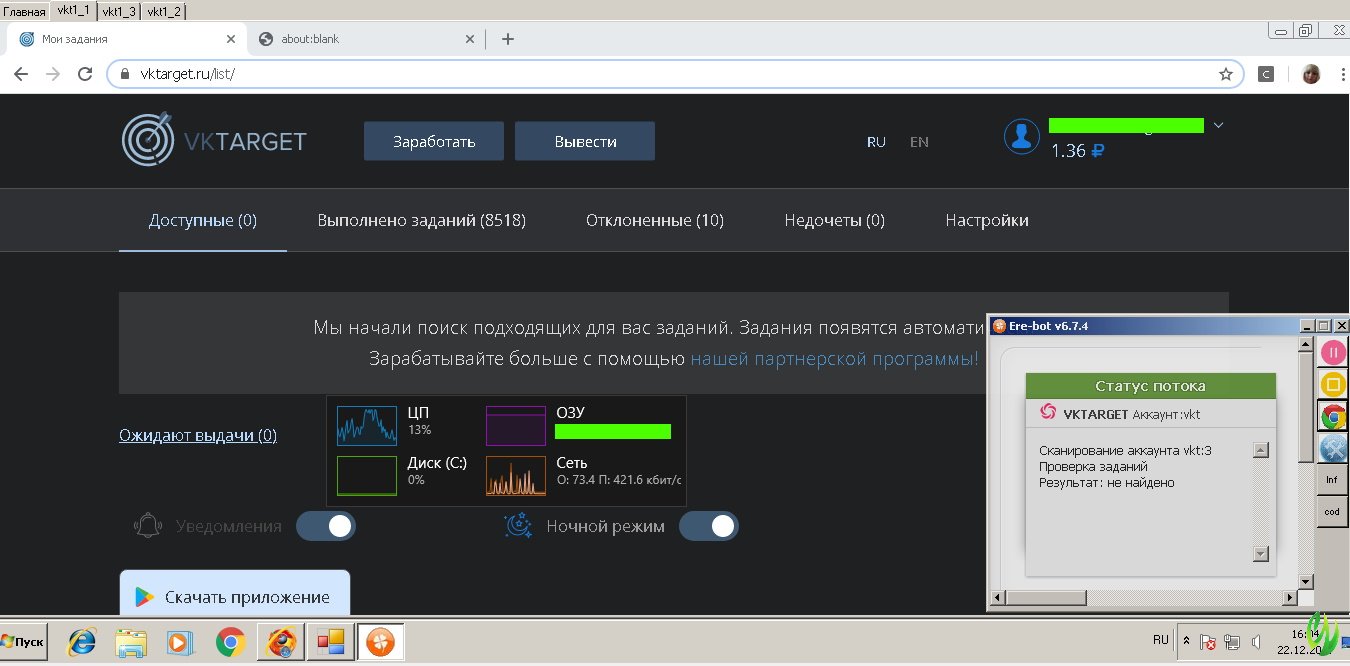This screenshot has width=1350, height=666.
Task: Click the Network (Сеть) usage graph
Action: pos(516,475)
